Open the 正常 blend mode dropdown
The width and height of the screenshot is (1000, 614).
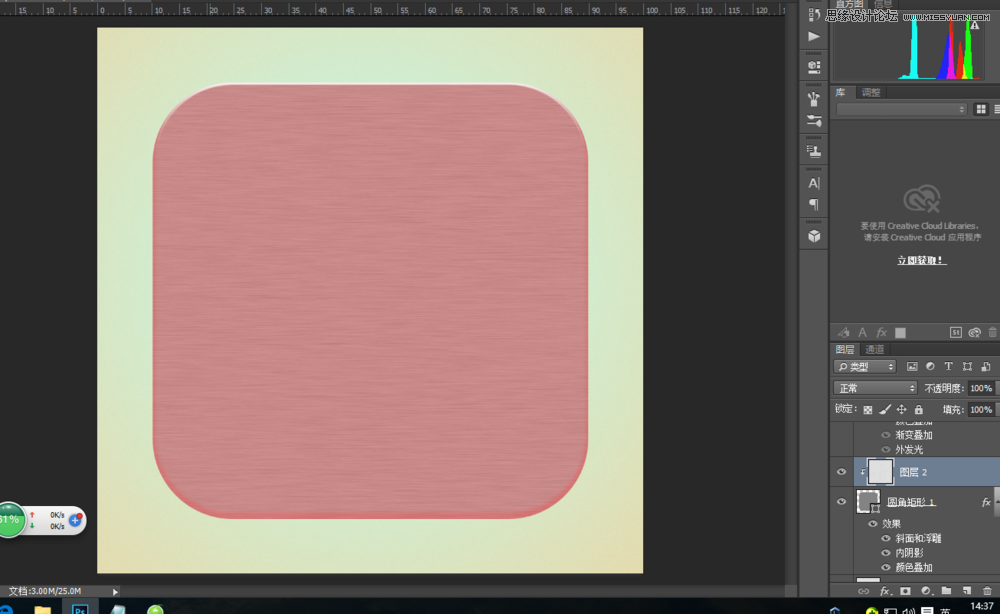(876, 388)
